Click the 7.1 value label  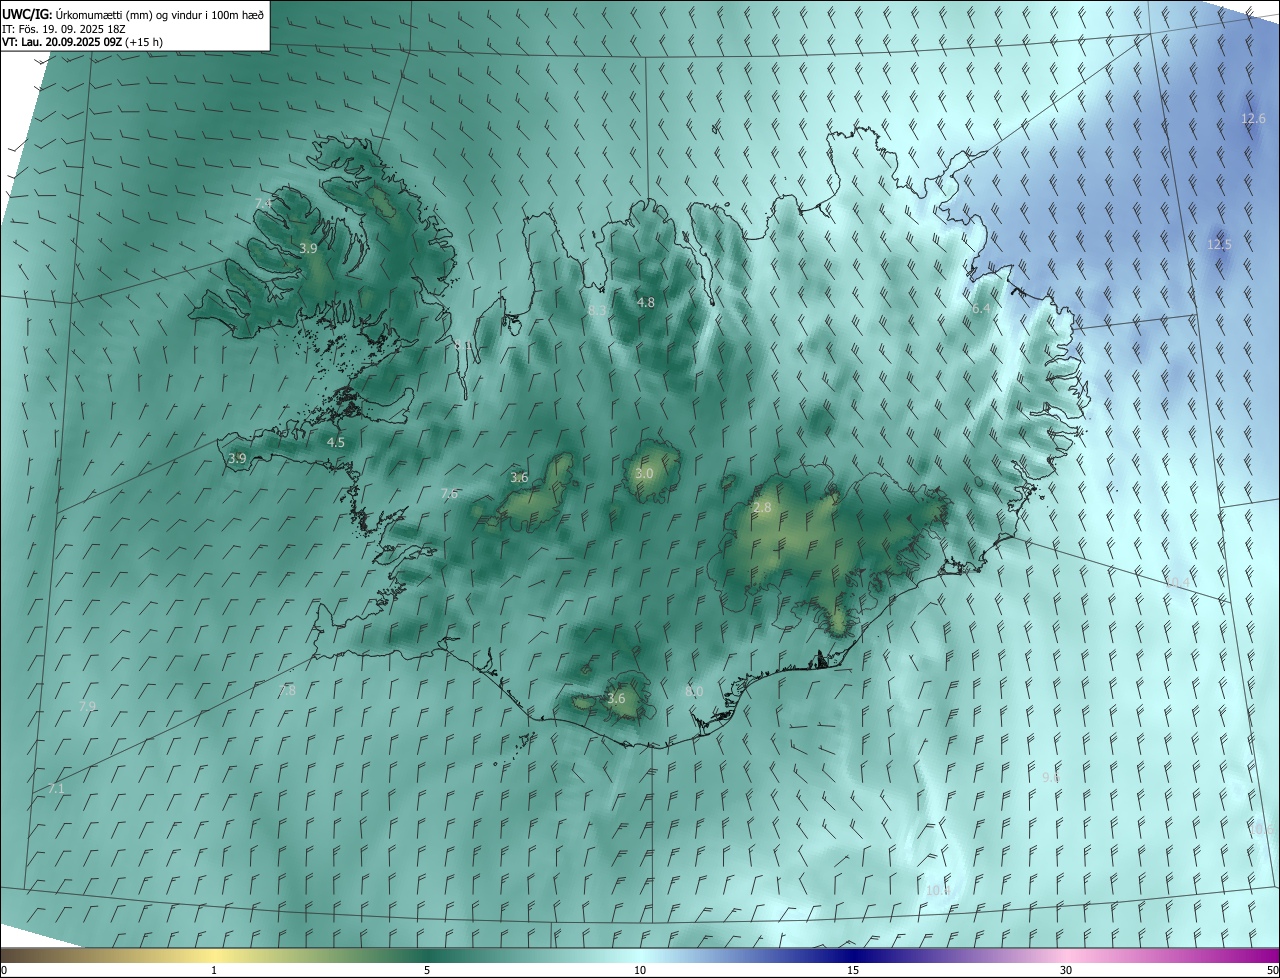(x=56, y=789)
